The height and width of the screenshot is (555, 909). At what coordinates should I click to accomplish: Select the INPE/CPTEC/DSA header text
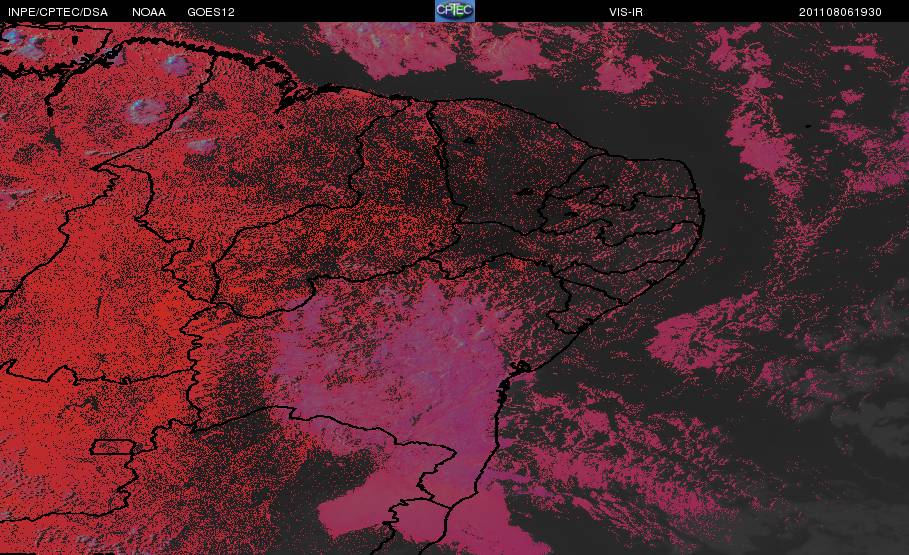[57, 12]
